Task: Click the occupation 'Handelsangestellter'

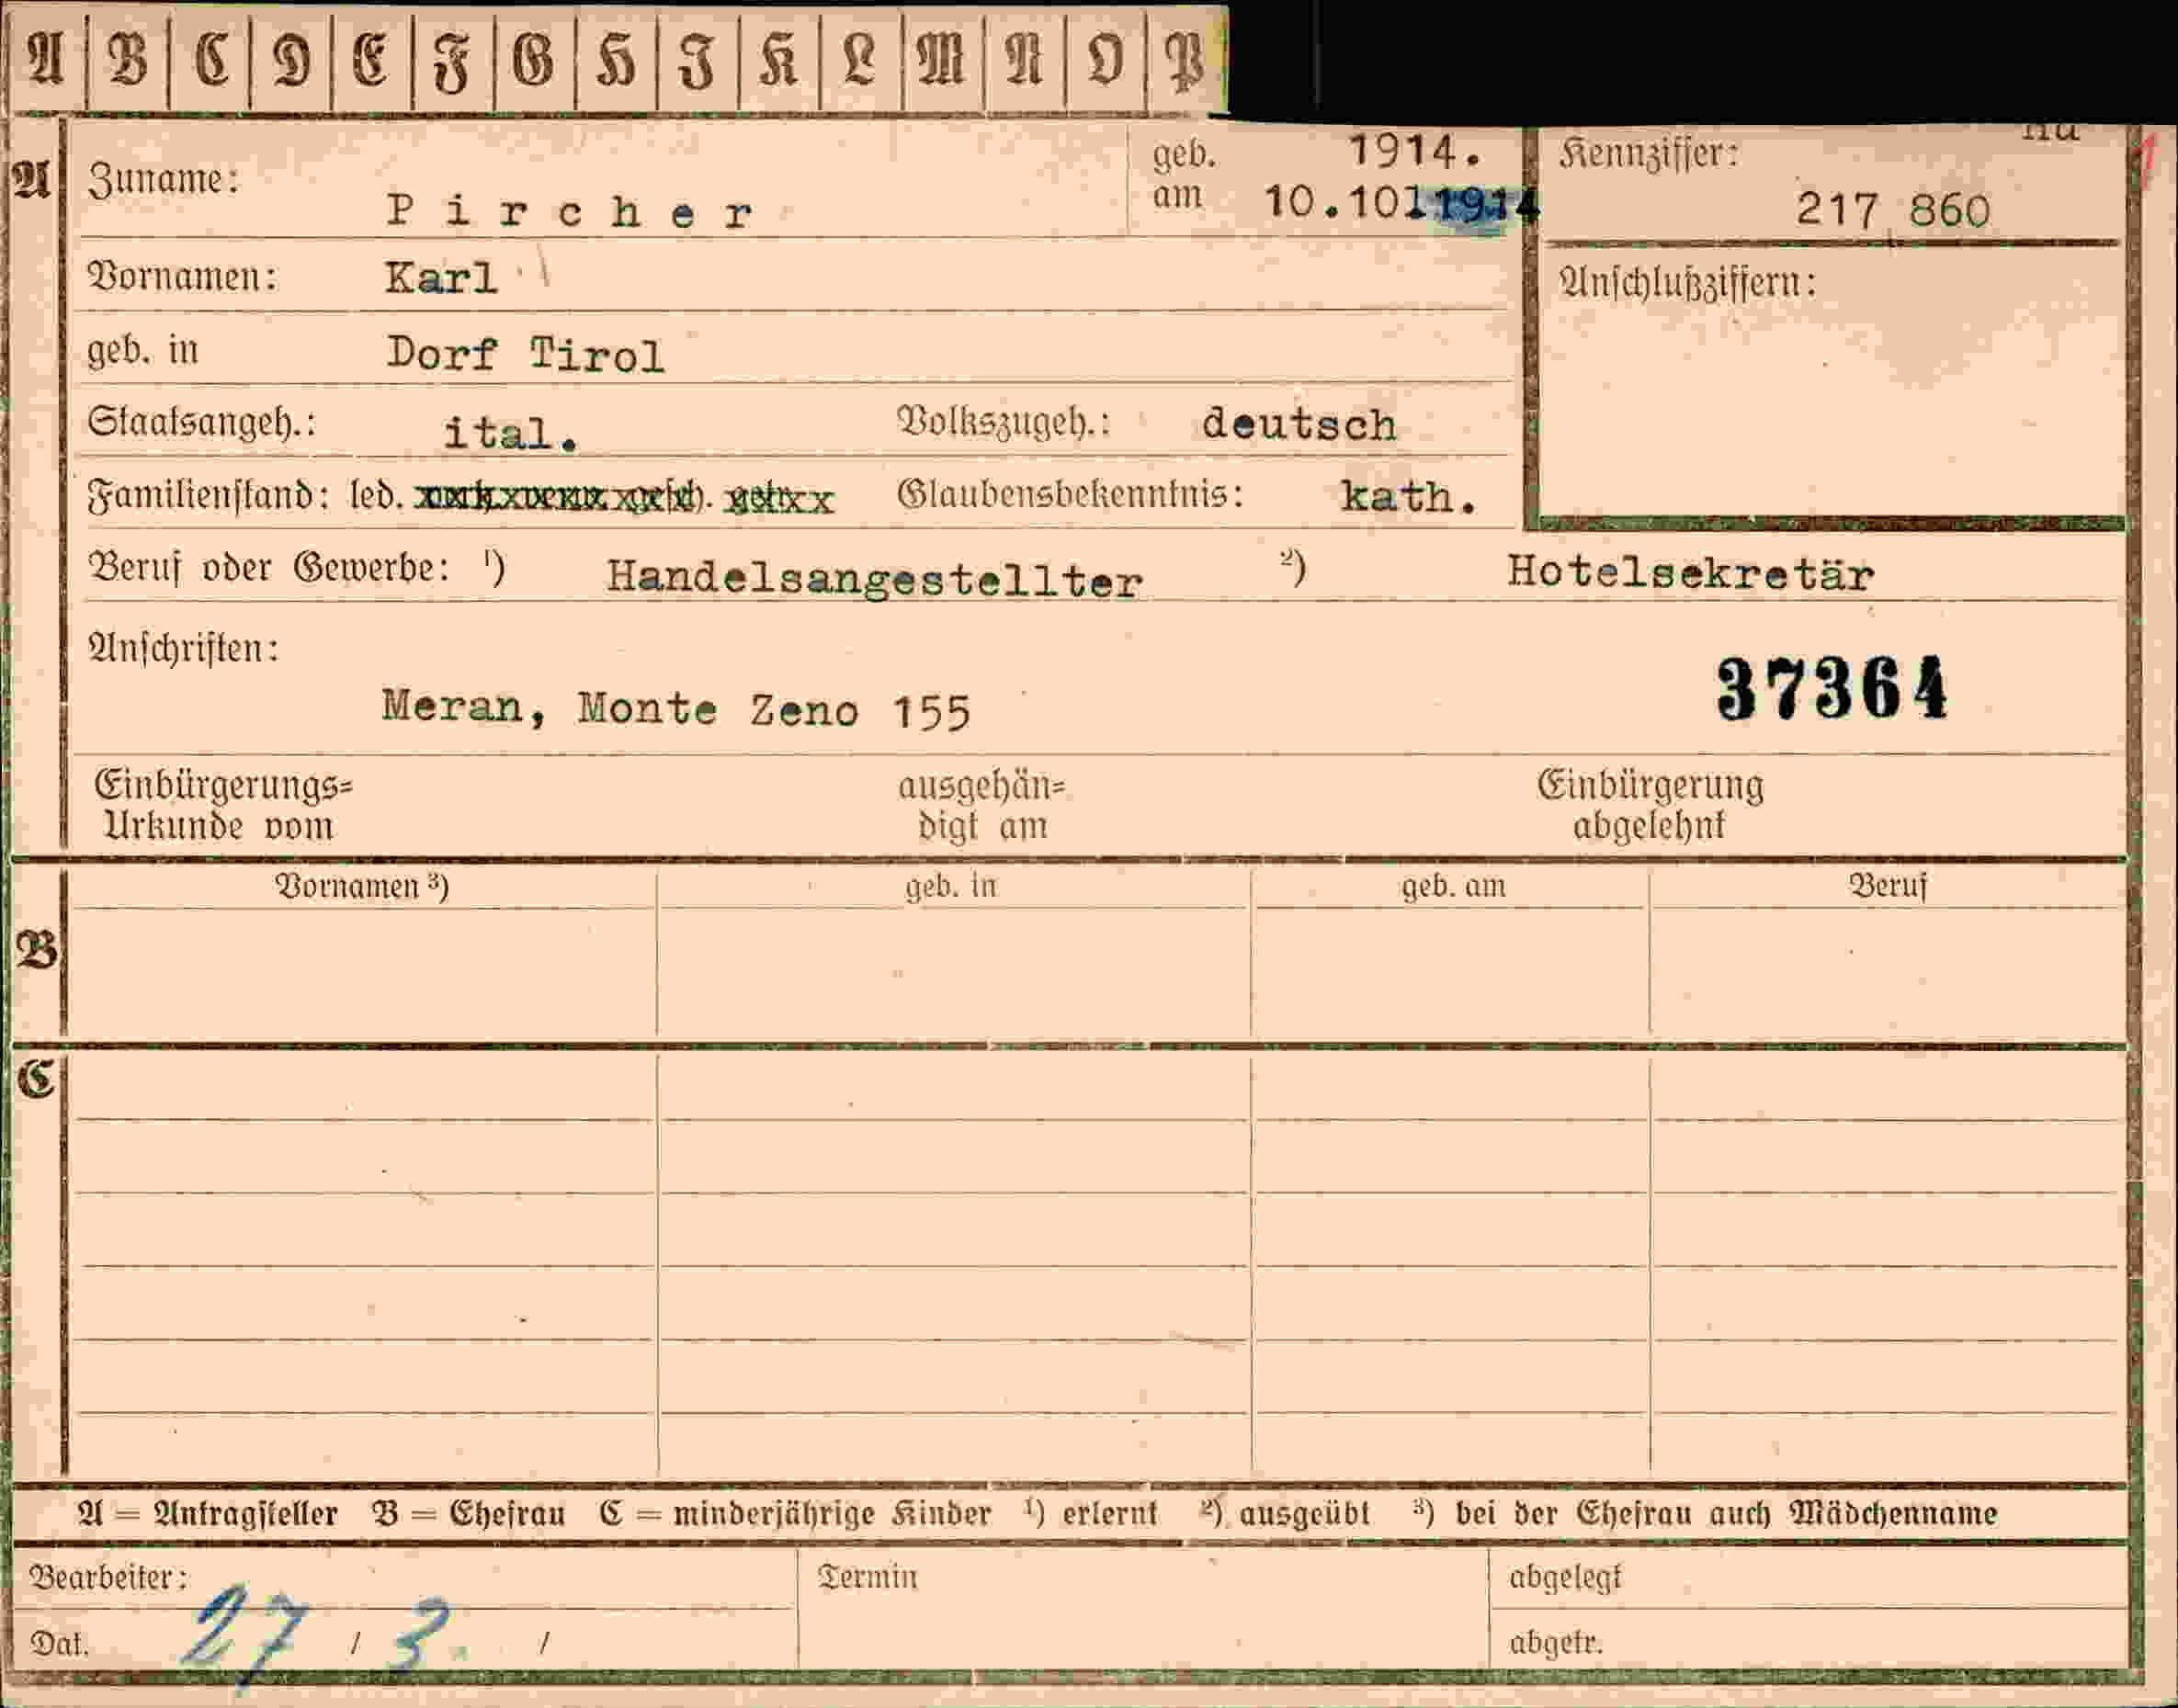Action: coord(874,579)
